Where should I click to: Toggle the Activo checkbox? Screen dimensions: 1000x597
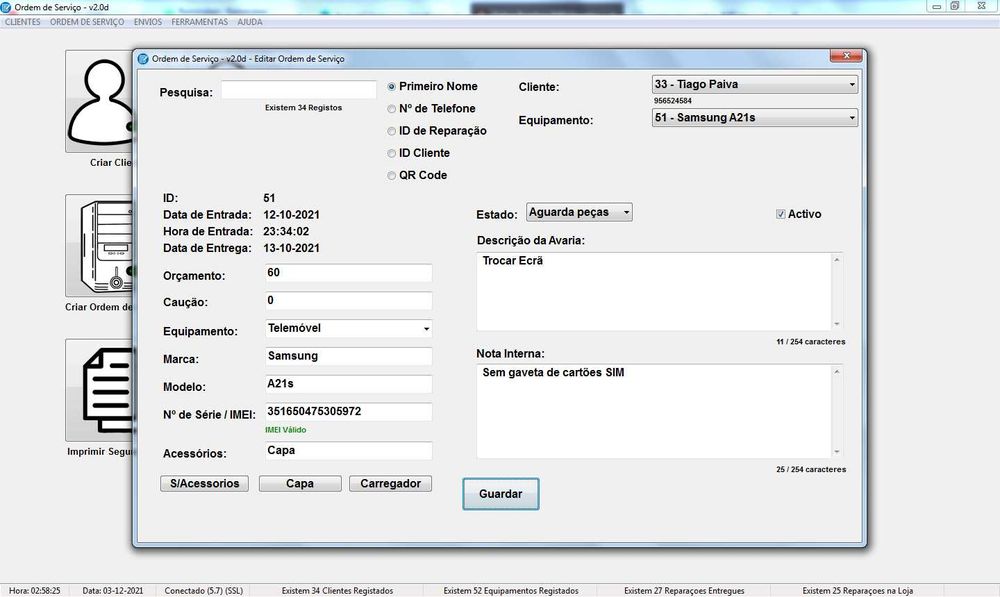point(781,214)
